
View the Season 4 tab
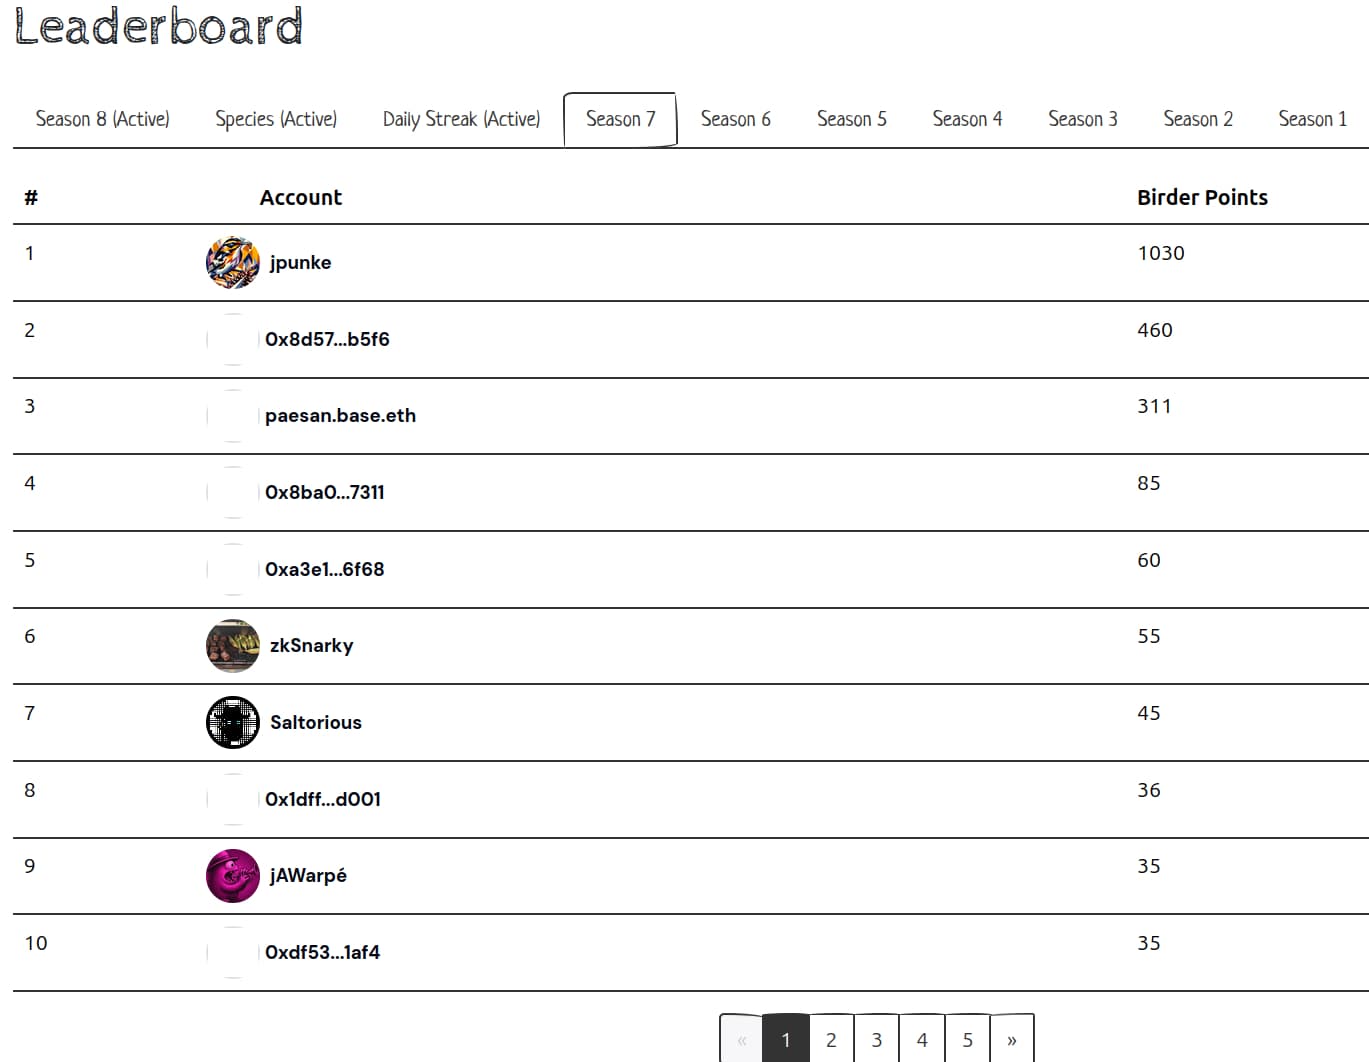[x=967, y=119]
